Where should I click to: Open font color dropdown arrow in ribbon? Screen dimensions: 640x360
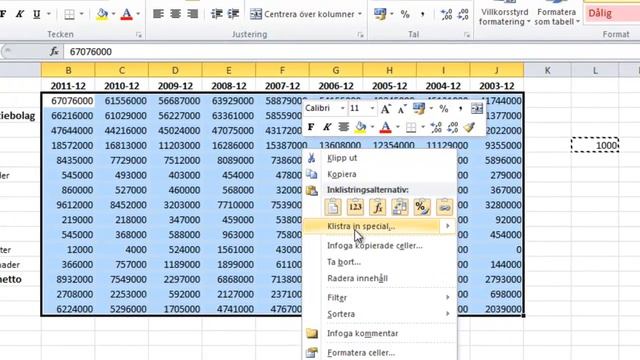click(138, 14)
